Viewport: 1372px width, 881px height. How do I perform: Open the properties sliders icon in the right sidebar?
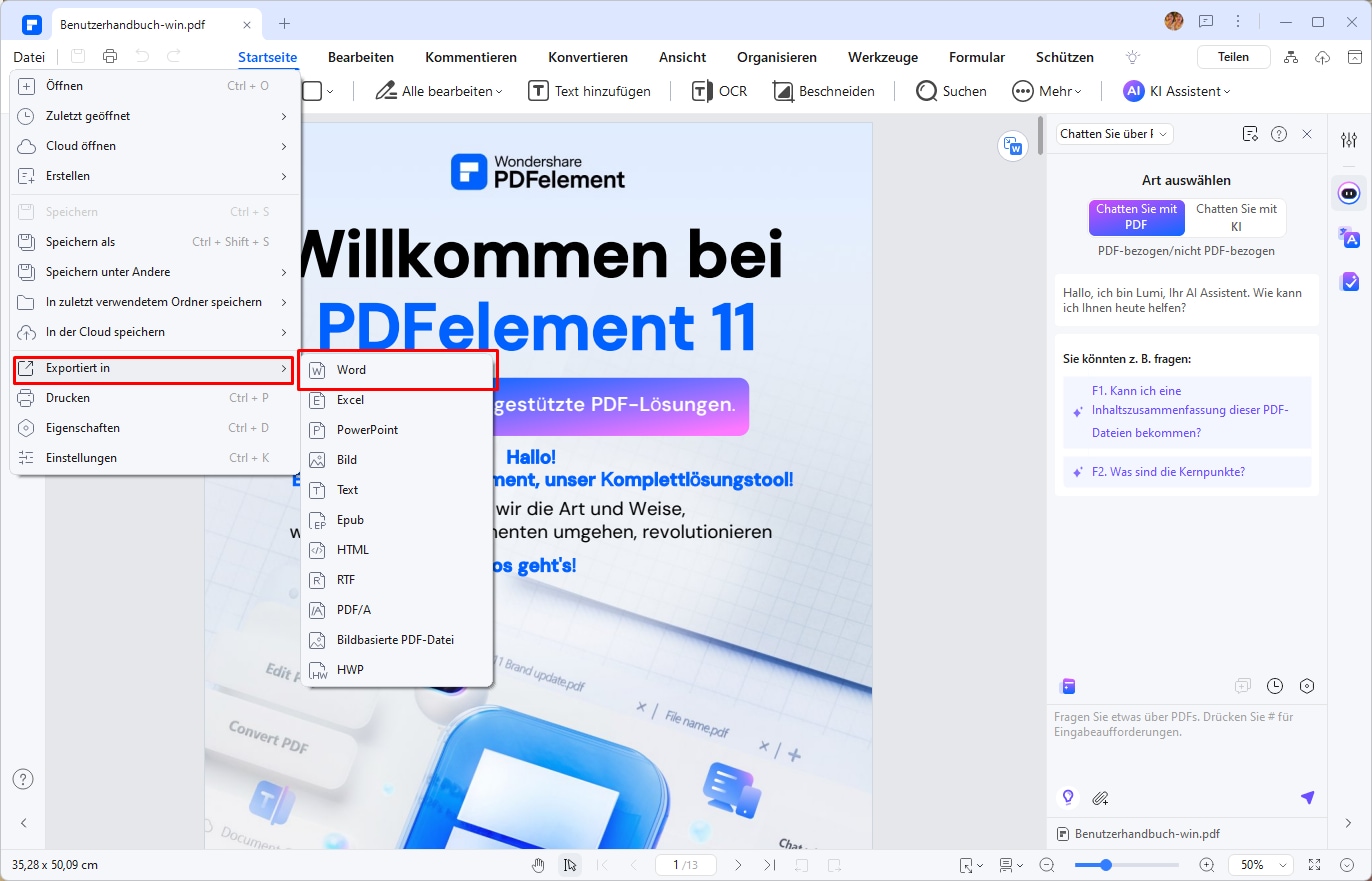point(1349,140)
